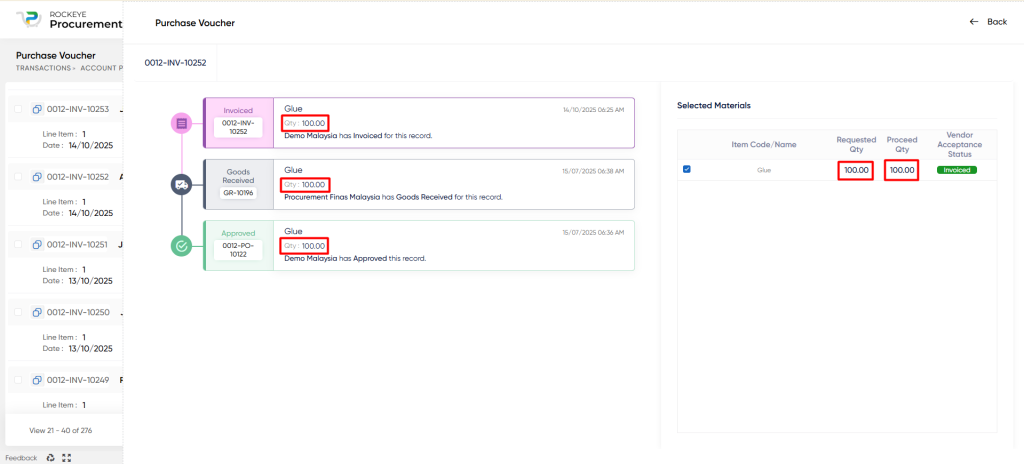The image size is (1024, 464).
Task: Open the 0012-INV-10252 tab
Action: 175,62
